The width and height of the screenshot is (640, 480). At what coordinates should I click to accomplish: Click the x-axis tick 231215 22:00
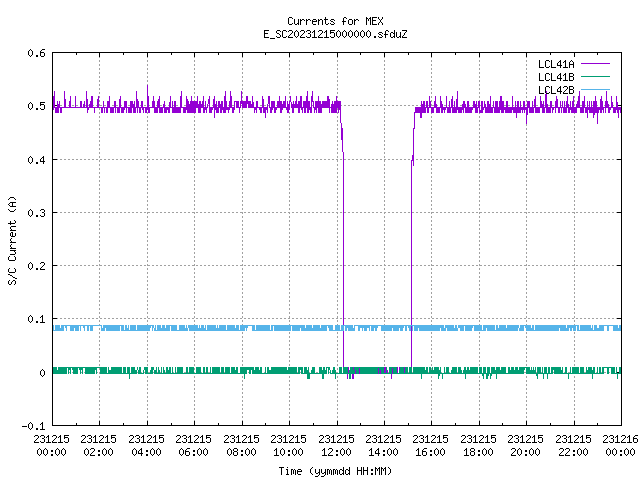(x=573, y=446)
